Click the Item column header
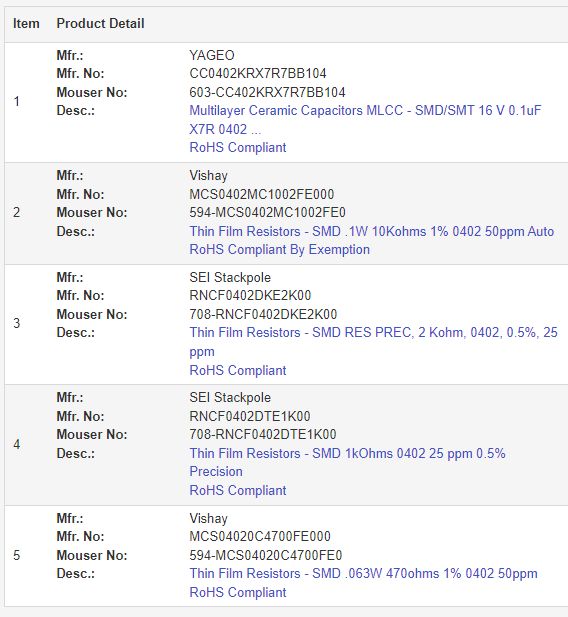 [x=26, y=24]
